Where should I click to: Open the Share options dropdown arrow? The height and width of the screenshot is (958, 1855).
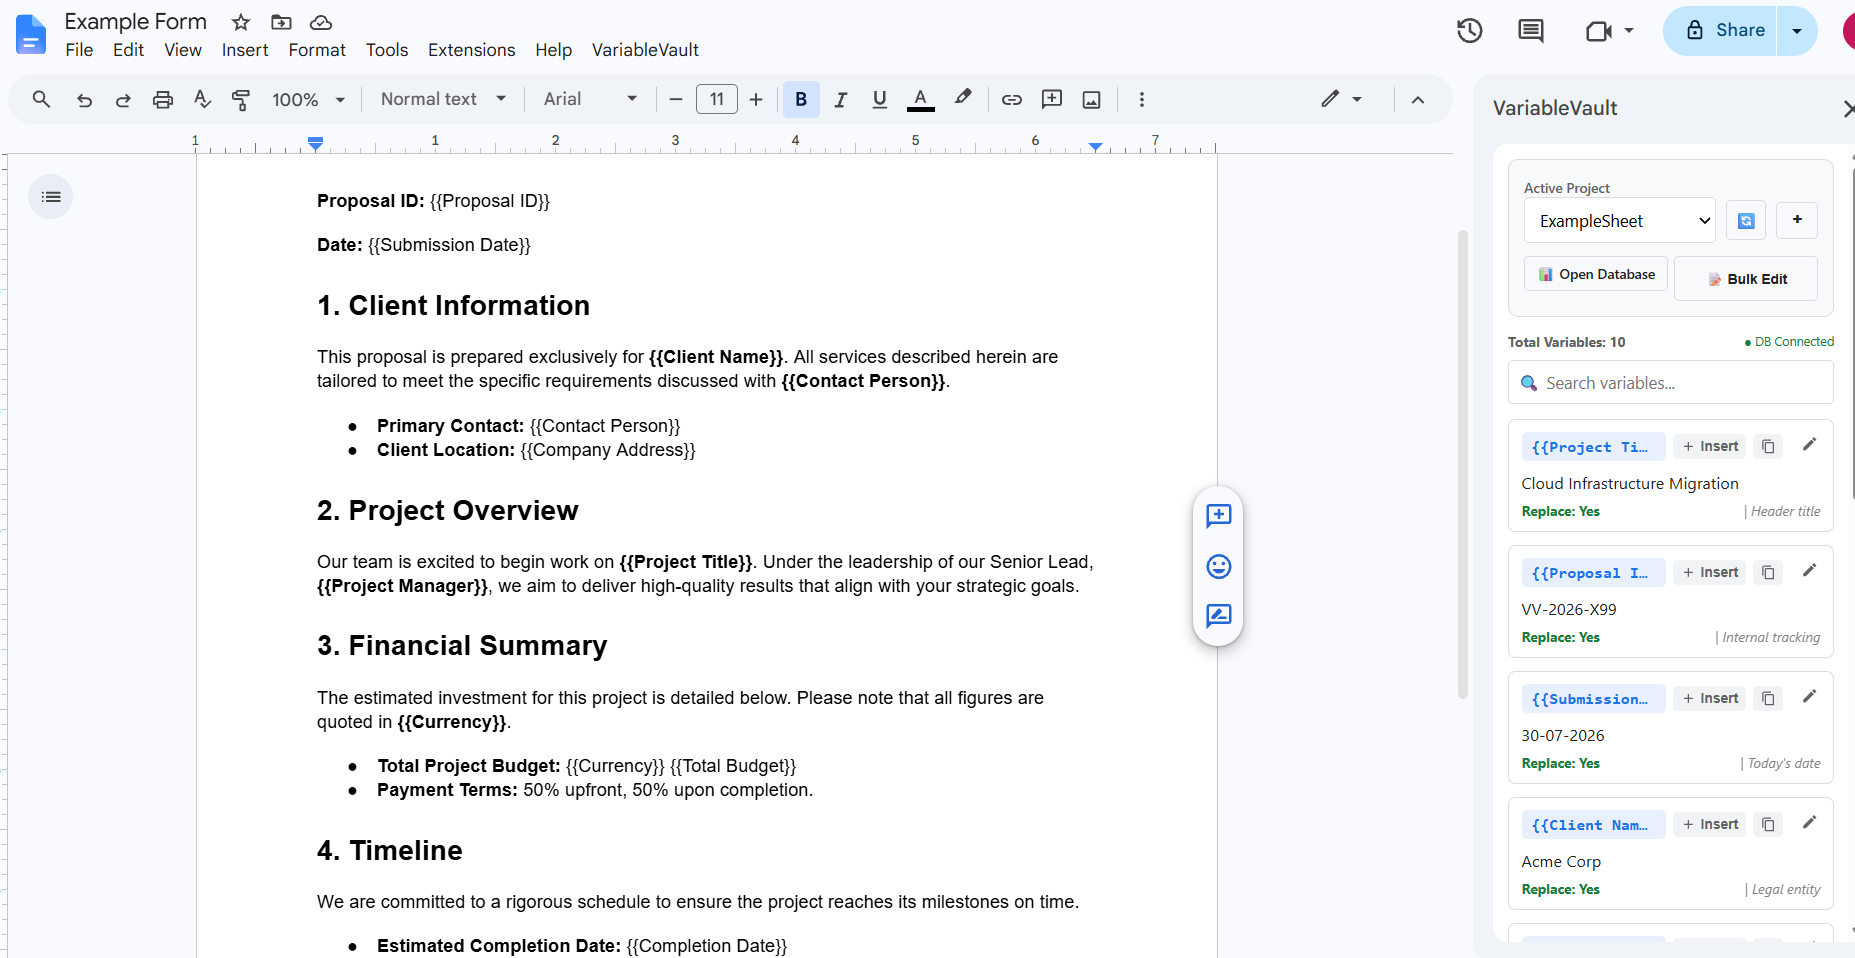(1797, 31)
